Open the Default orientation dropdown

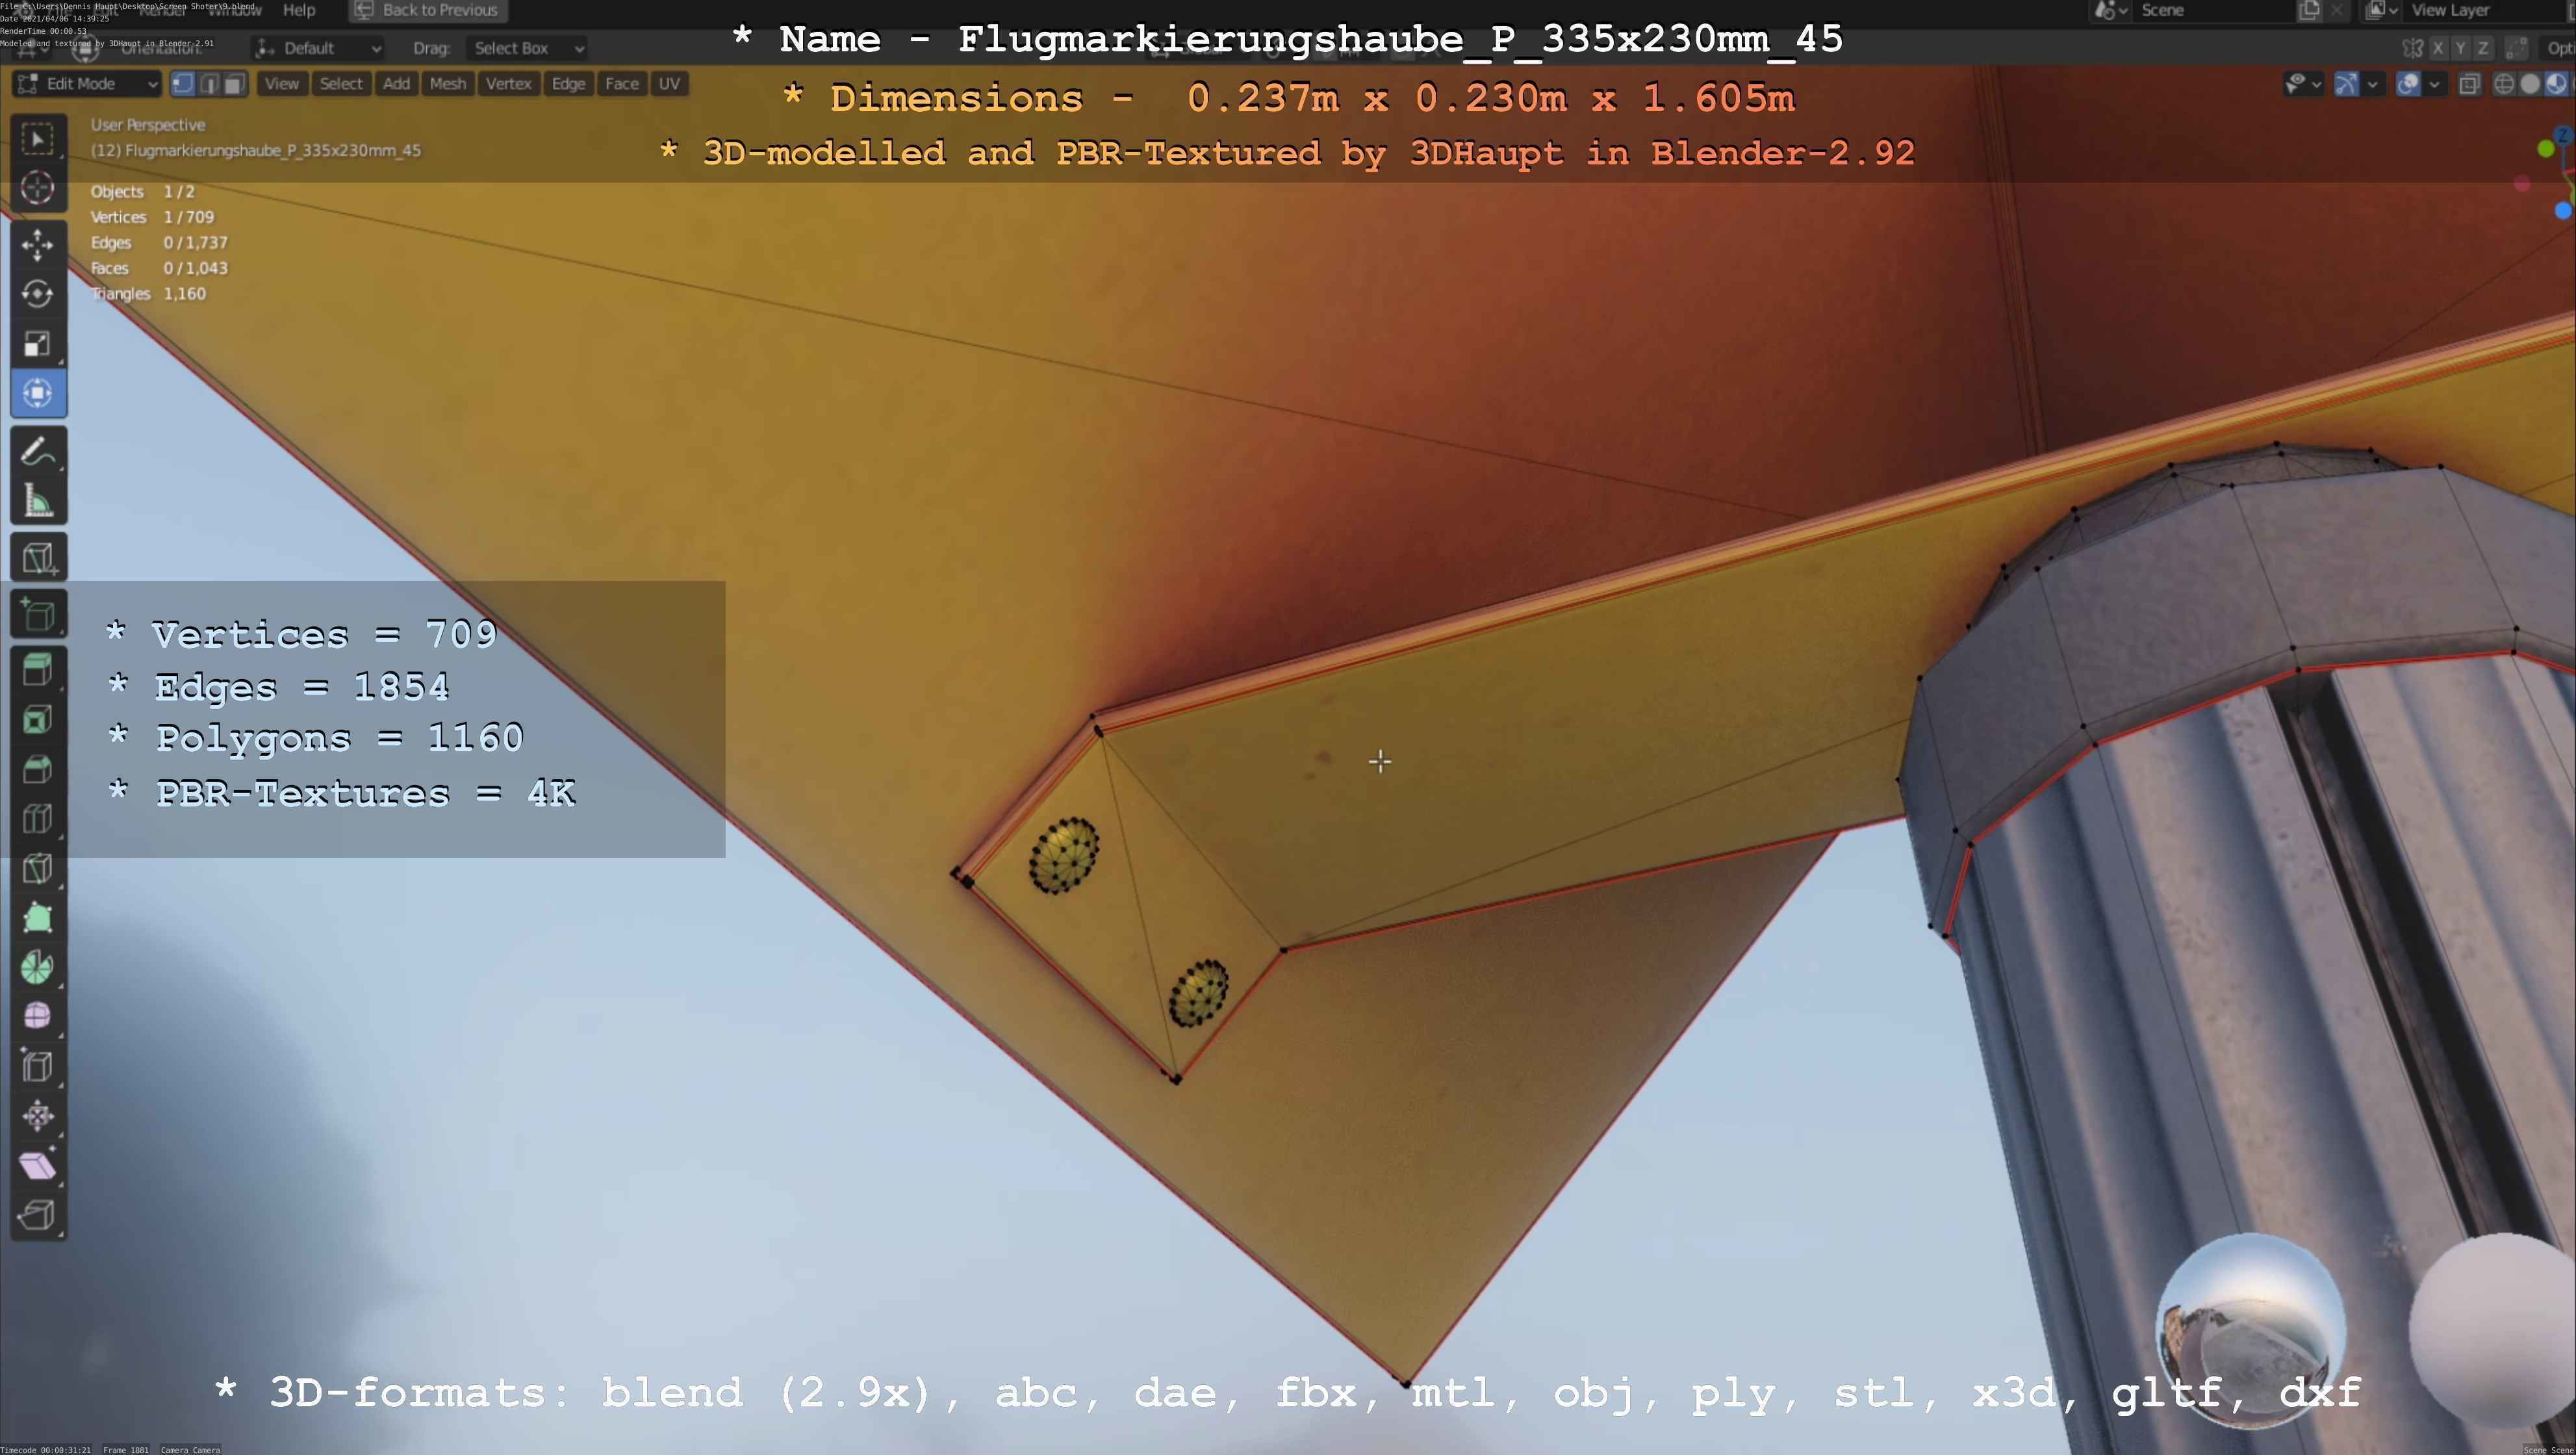[318, 48]
